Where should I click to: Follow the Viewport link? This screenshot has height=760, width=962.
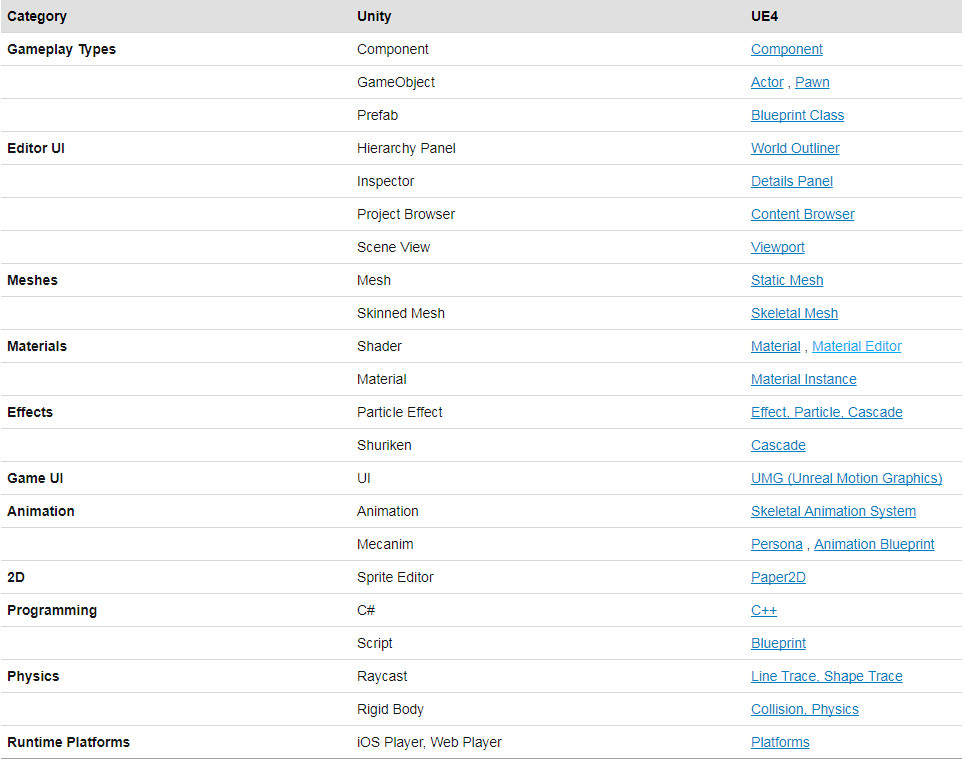click(x=777, y=247)
